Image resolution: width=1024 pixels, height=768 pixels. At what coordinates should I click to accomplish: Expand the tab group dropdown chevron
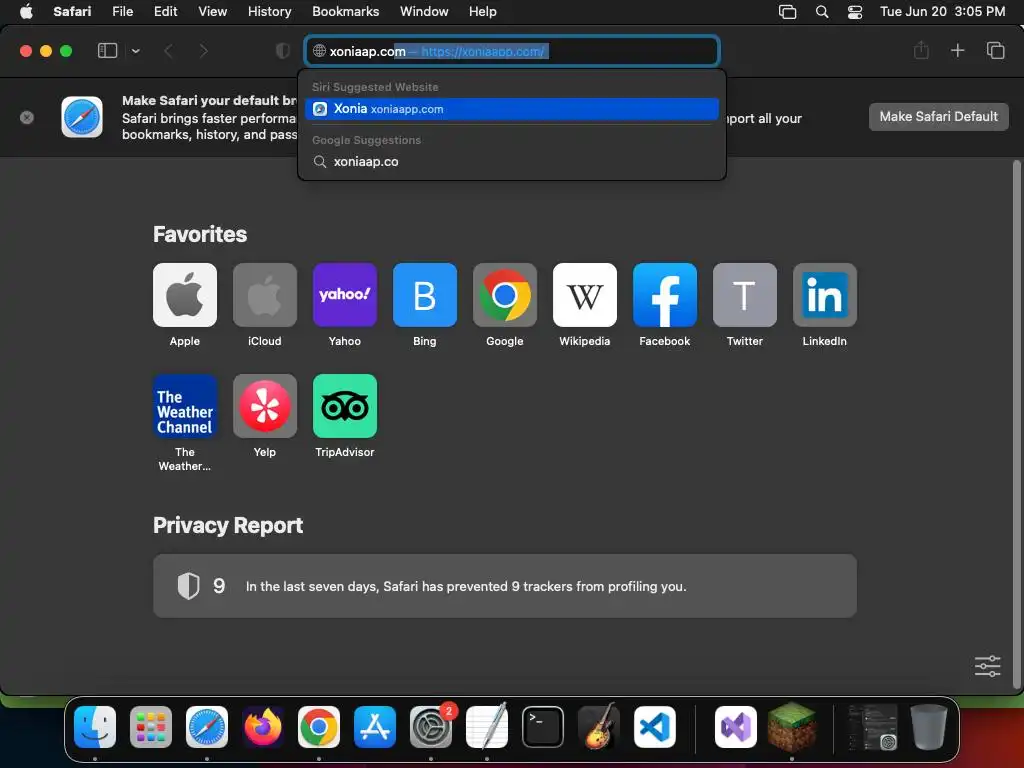tap(135, 51)
